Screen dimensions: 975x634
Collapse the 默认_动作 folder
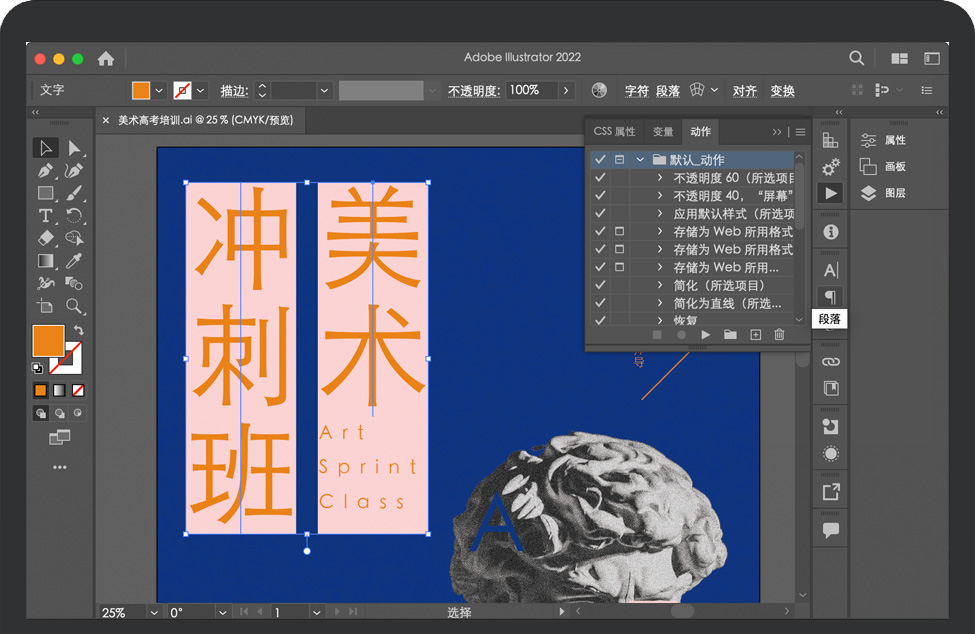pyautogui.click(x=640, y=160)
